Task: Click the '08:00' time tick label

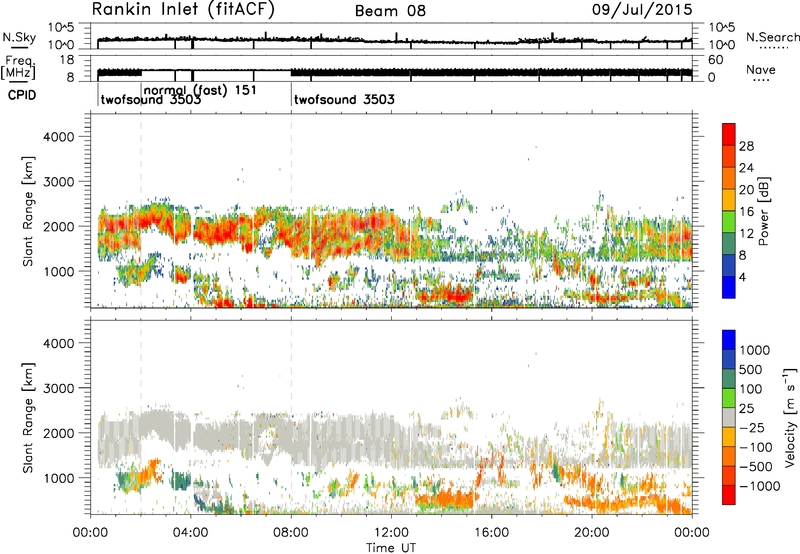Action: (291, 533)
